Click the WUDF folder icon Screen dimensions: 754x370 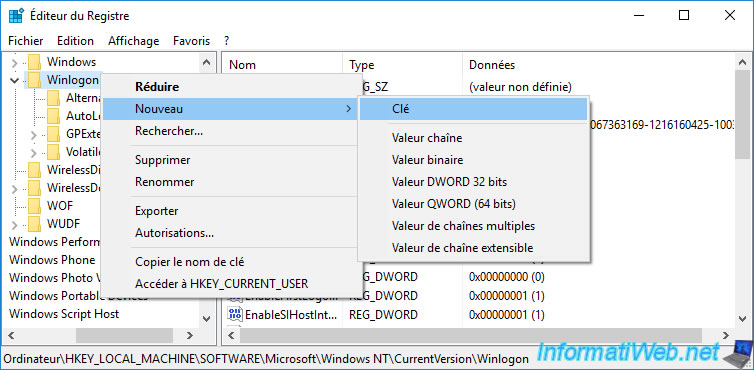[x=35, y=224]
